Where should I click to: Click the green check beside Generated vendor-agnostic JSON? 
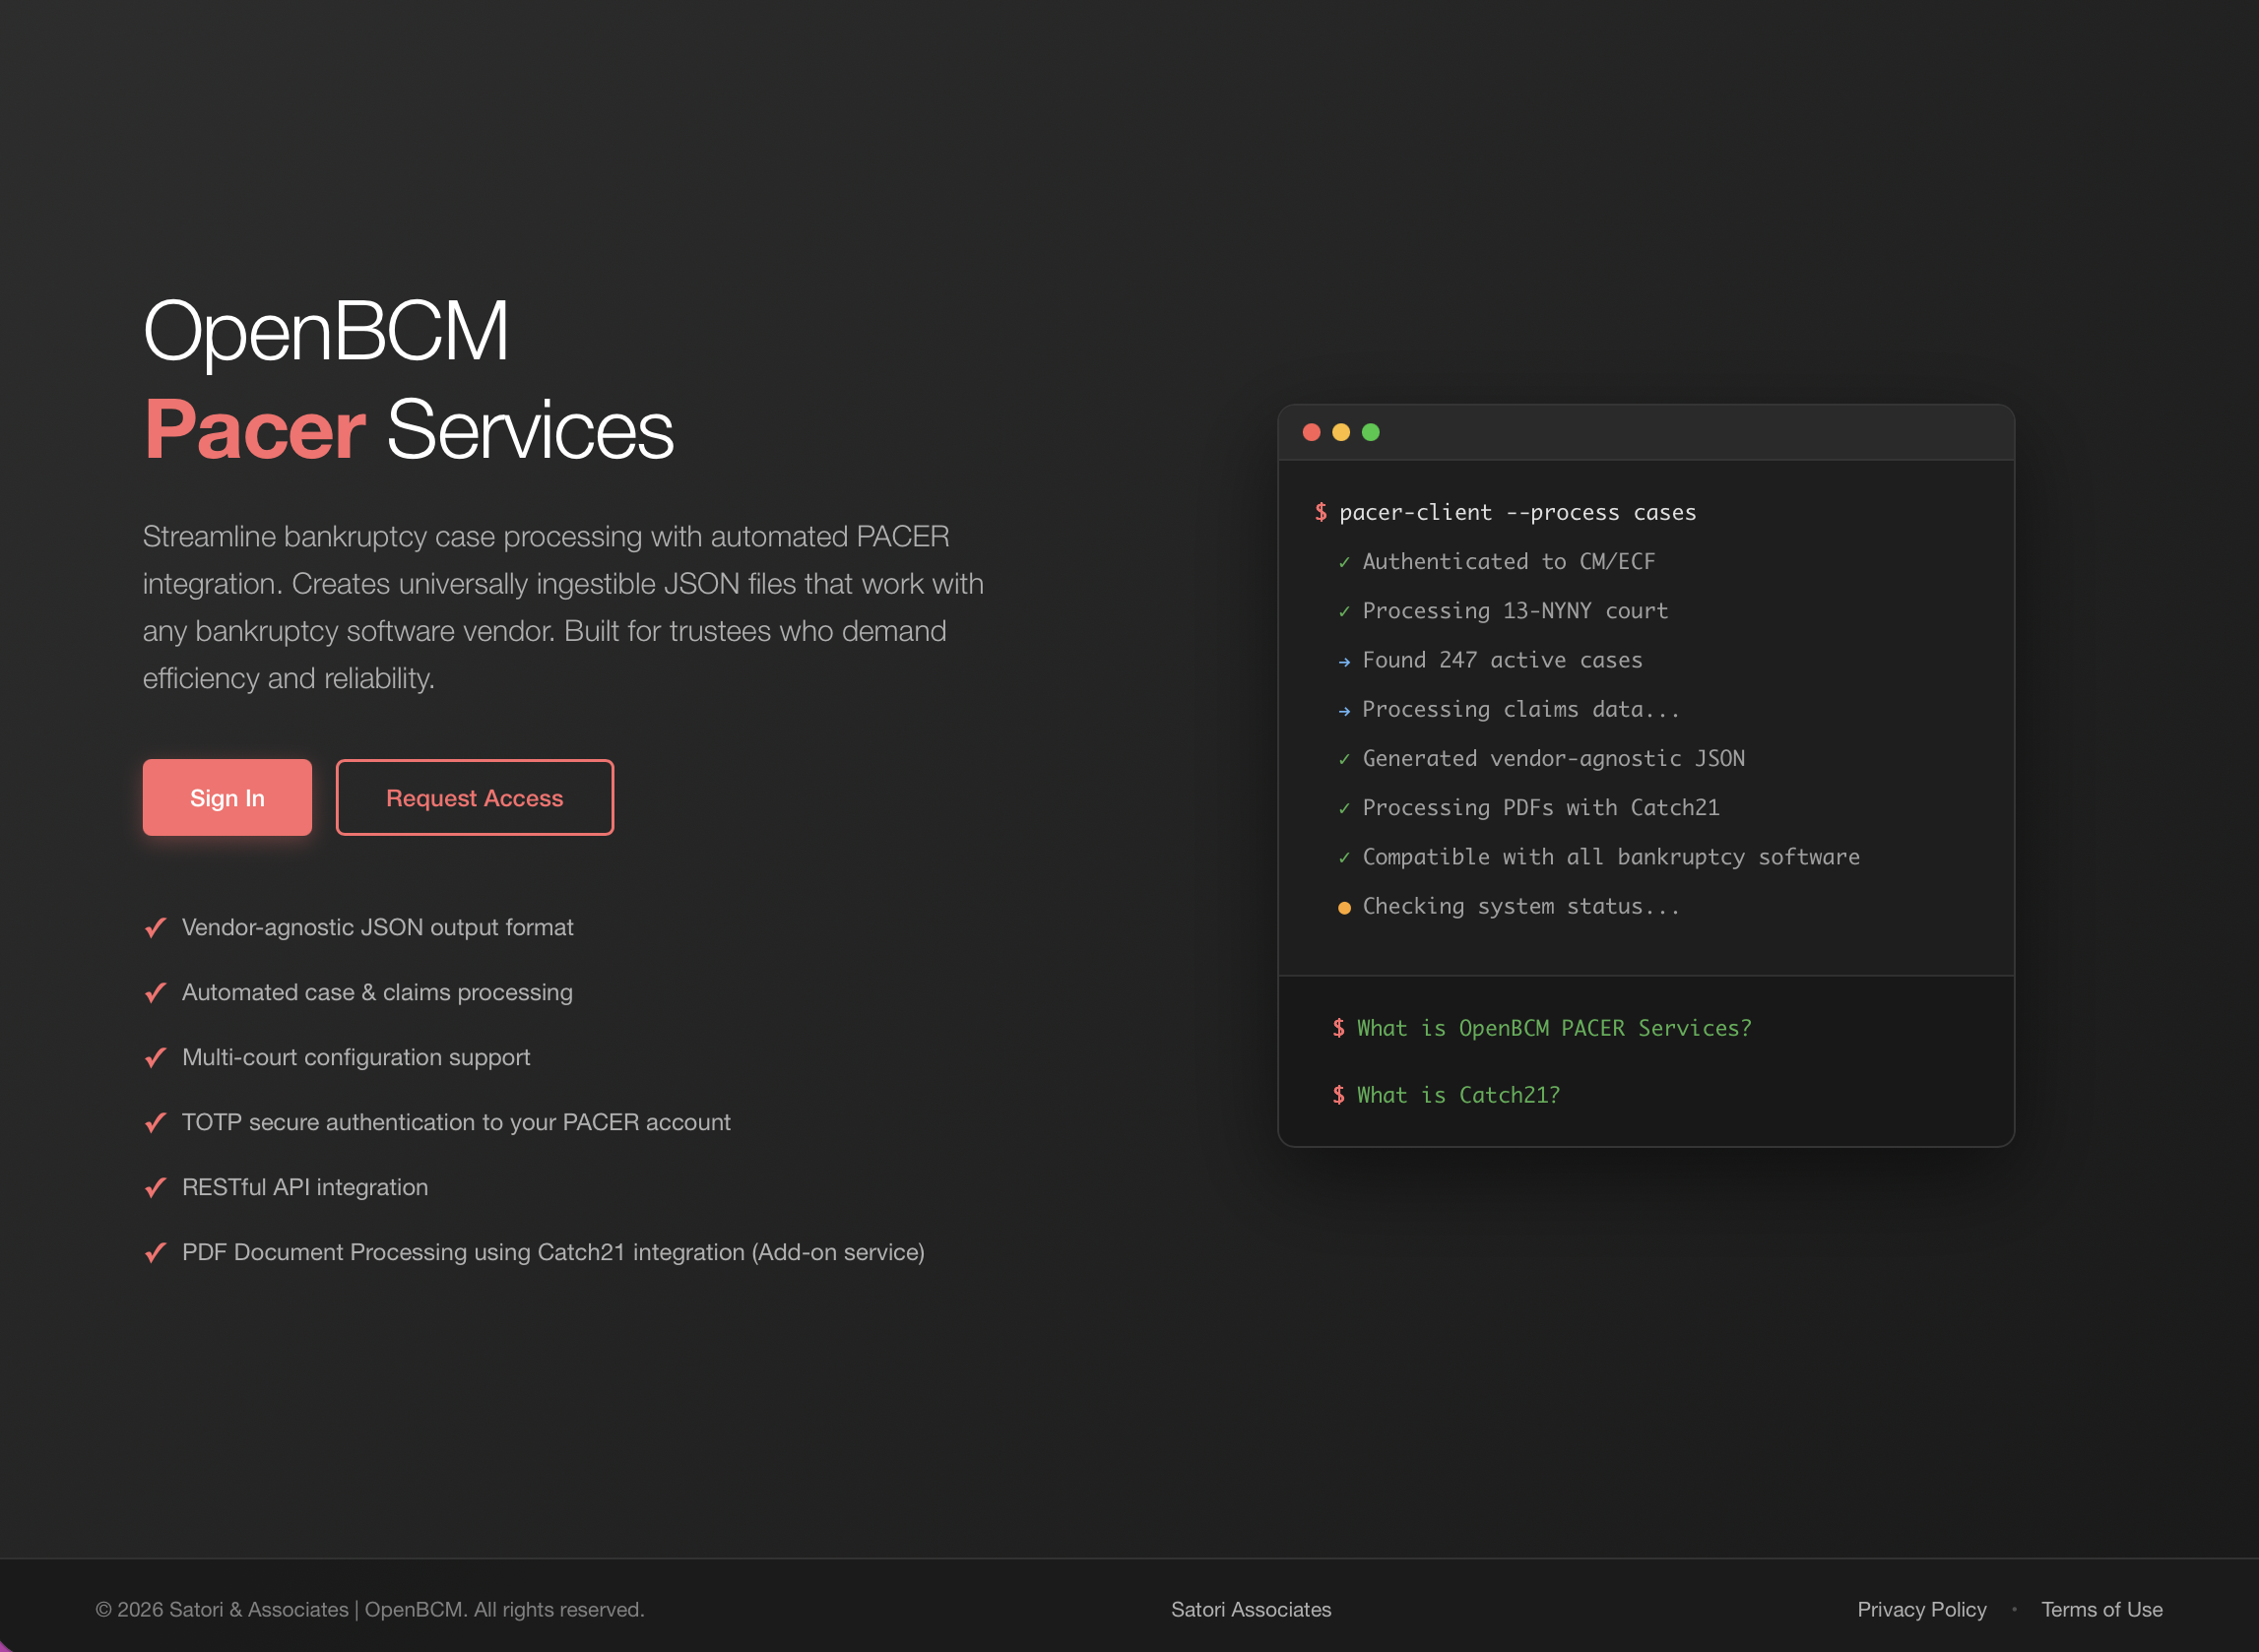pyautogui.click(x=1344, y=760)
